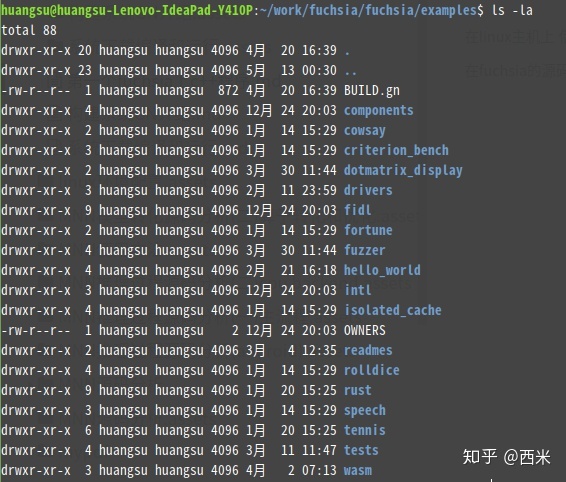Image resolution: width=566 pixels, height=482 pixels.
Task: Click the 23:59 timestamp of drivers
Action: click(319, 190)
